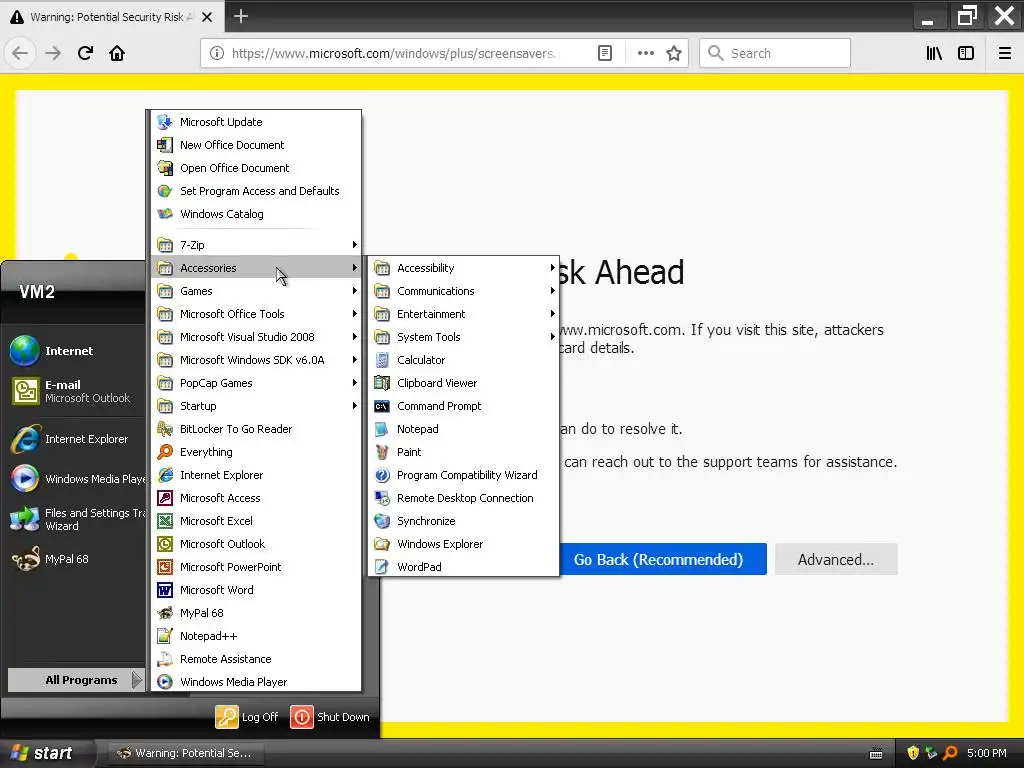Click All Programs in Start menu
This screenshot has width=1024, height=768.
pyautogui.click(x=75, y=680)
